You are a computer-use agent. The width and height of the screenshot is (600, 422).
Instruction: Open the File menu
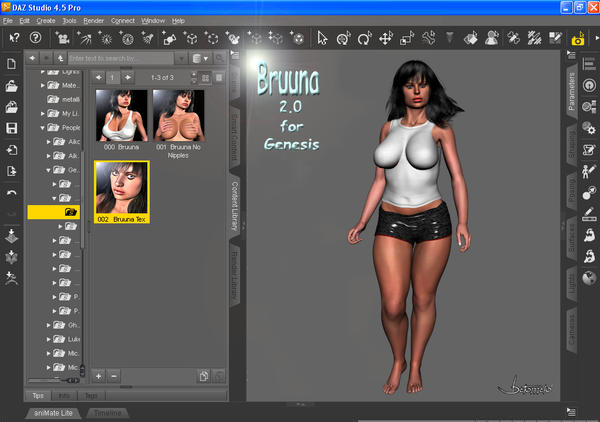pyautogui.click(x=8, y=21)
